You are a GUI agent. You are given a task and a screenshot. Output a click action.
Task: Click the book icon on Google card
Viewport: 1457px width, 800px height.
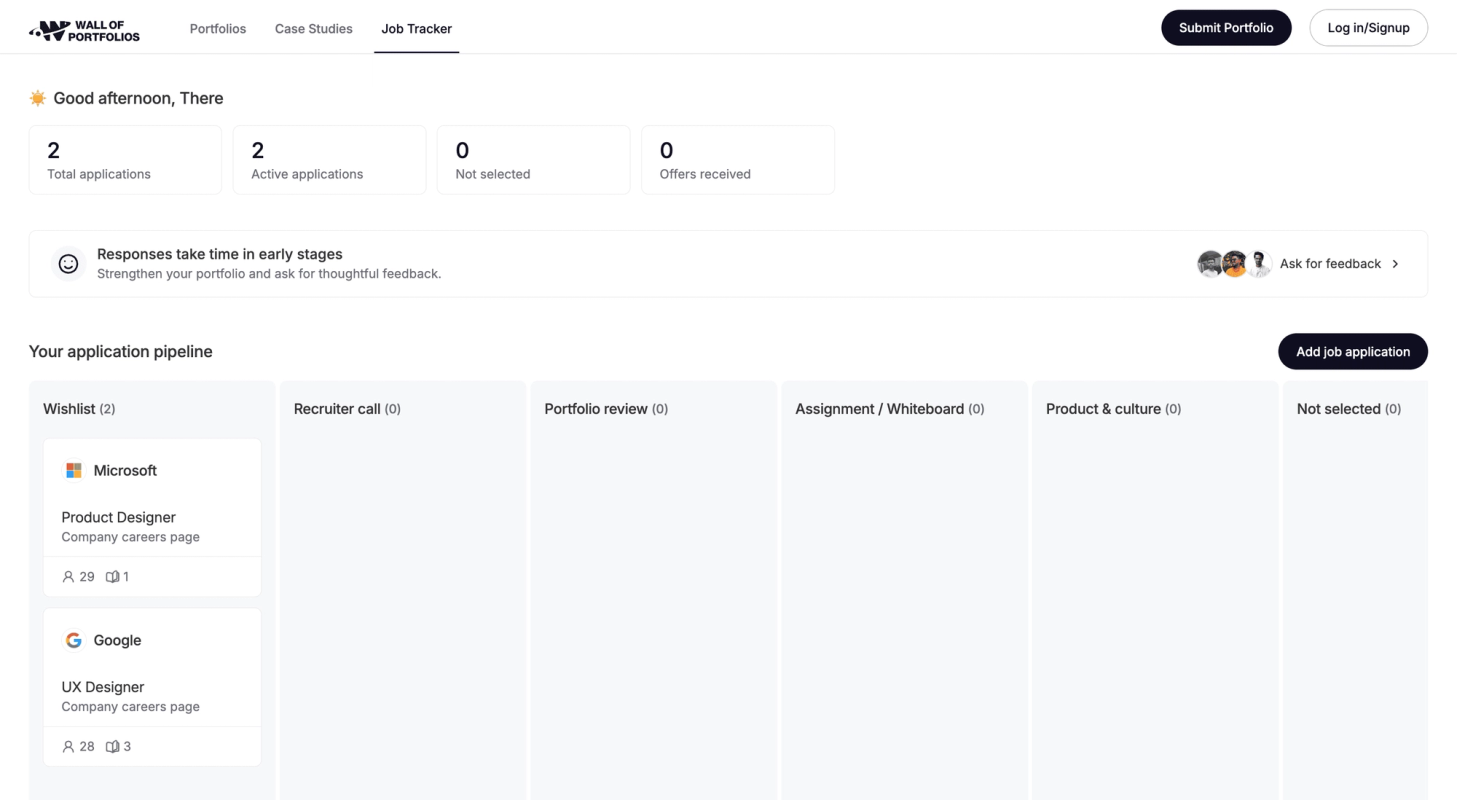coord(113,747)
